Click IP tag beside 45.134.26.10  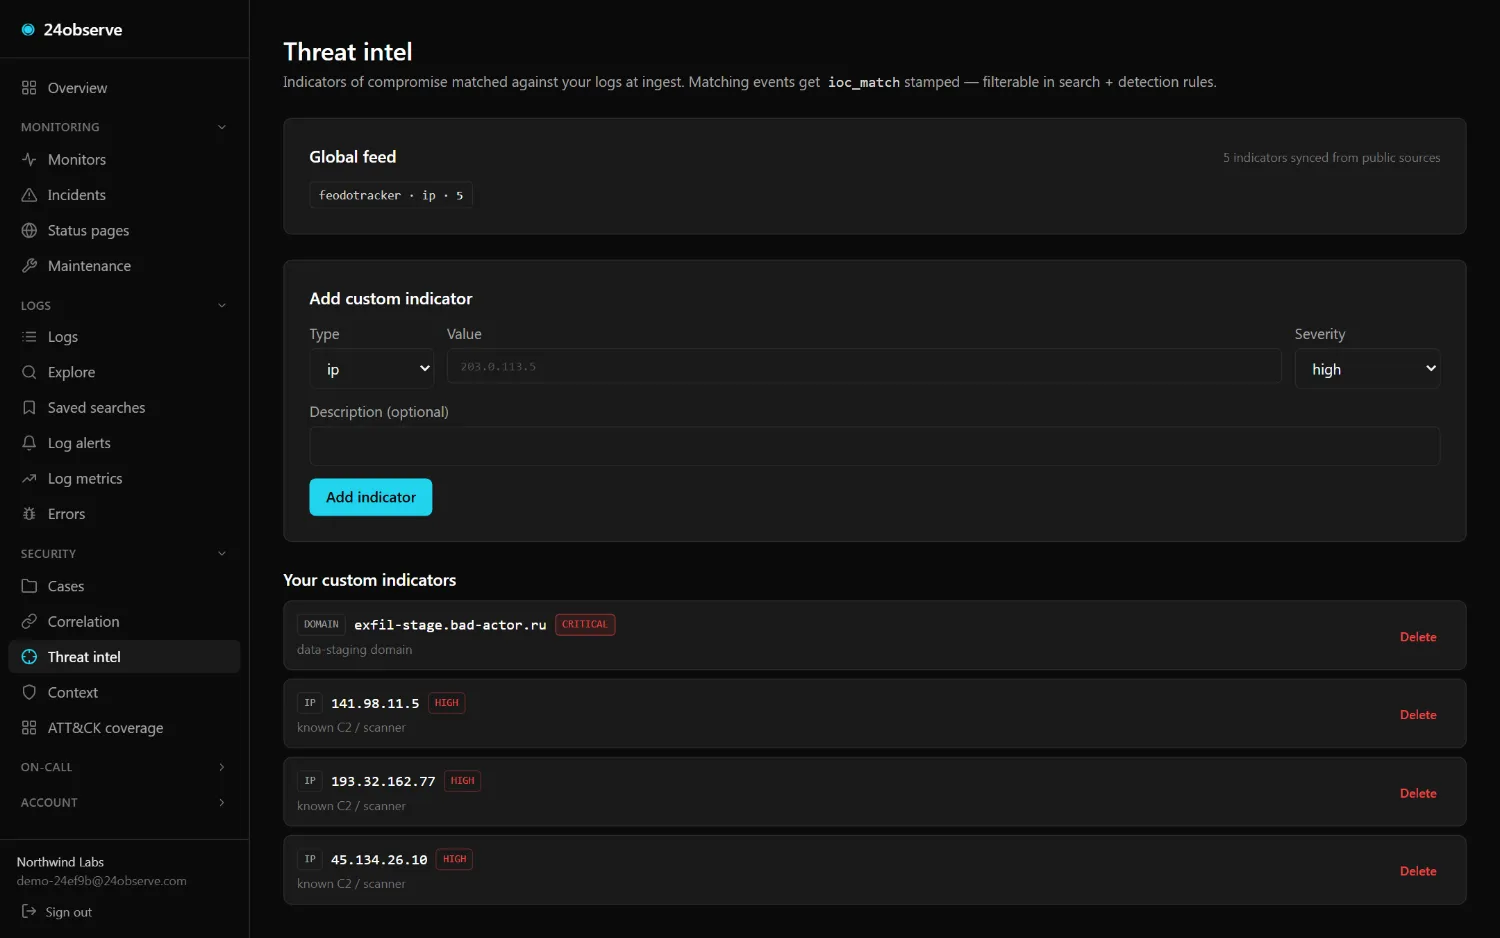[310, 859]
